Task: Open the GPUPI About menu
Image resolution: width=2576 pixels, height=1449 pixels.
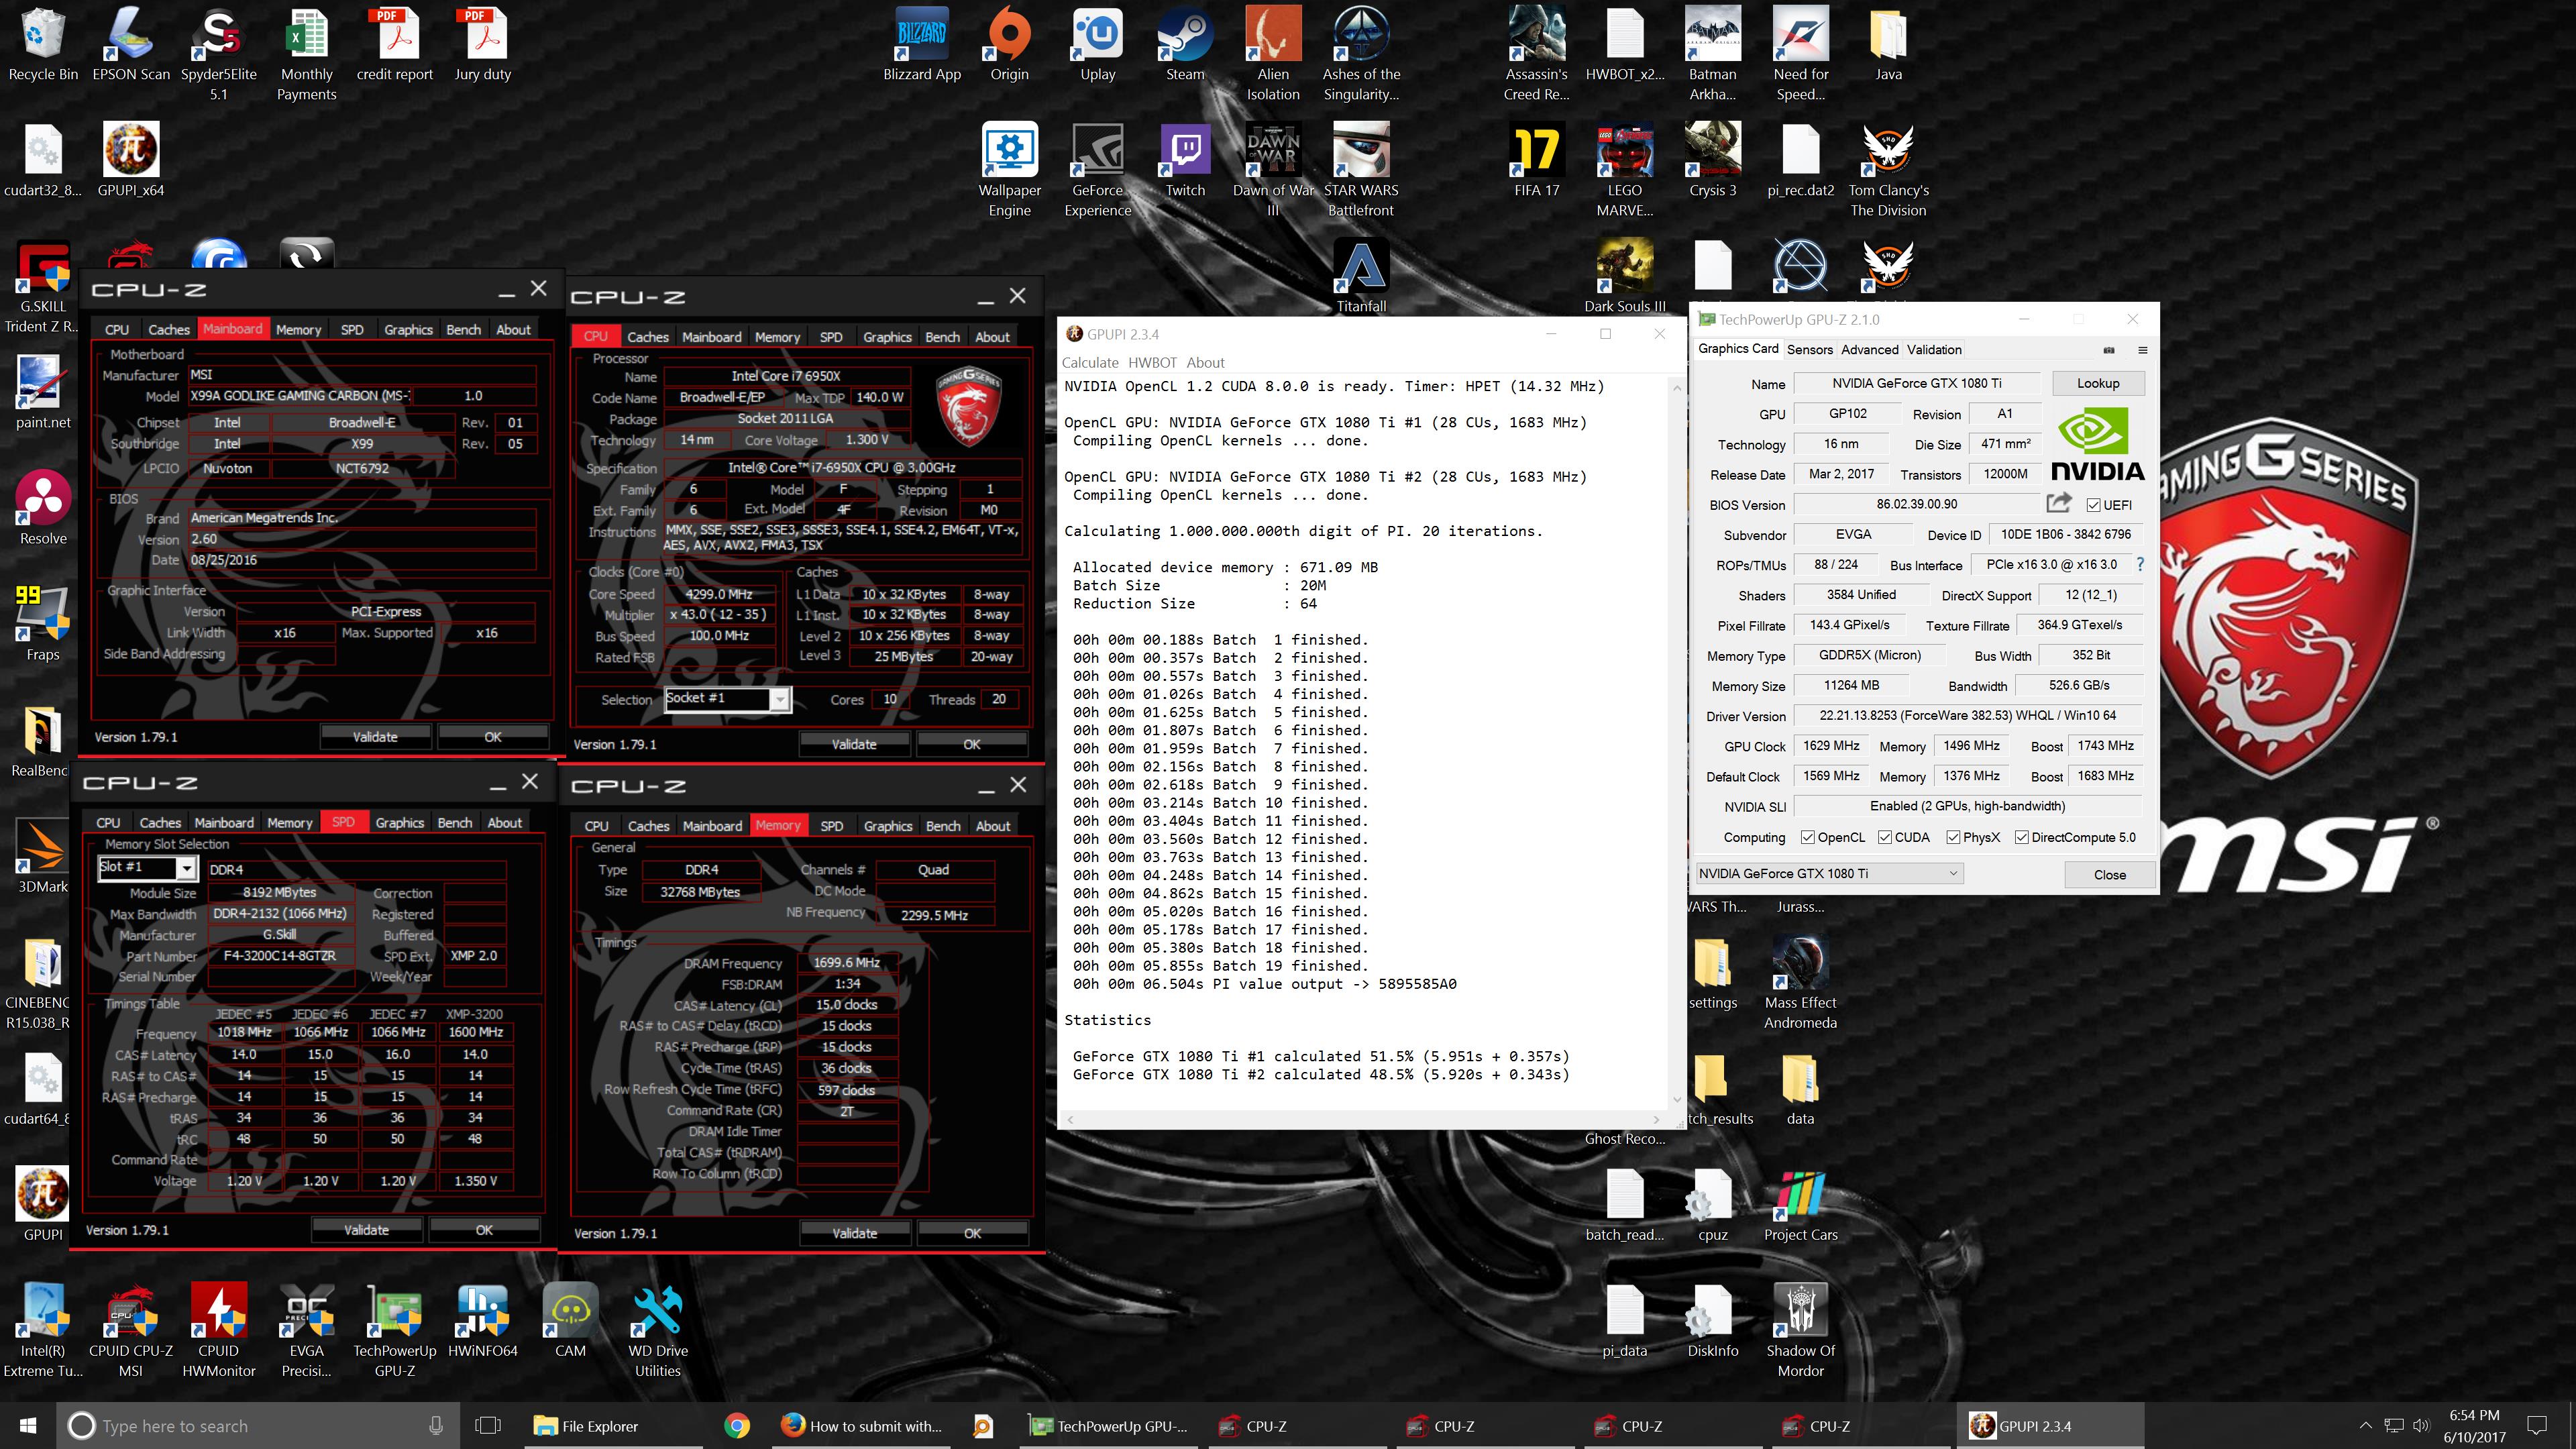Action: [1205, 363]
